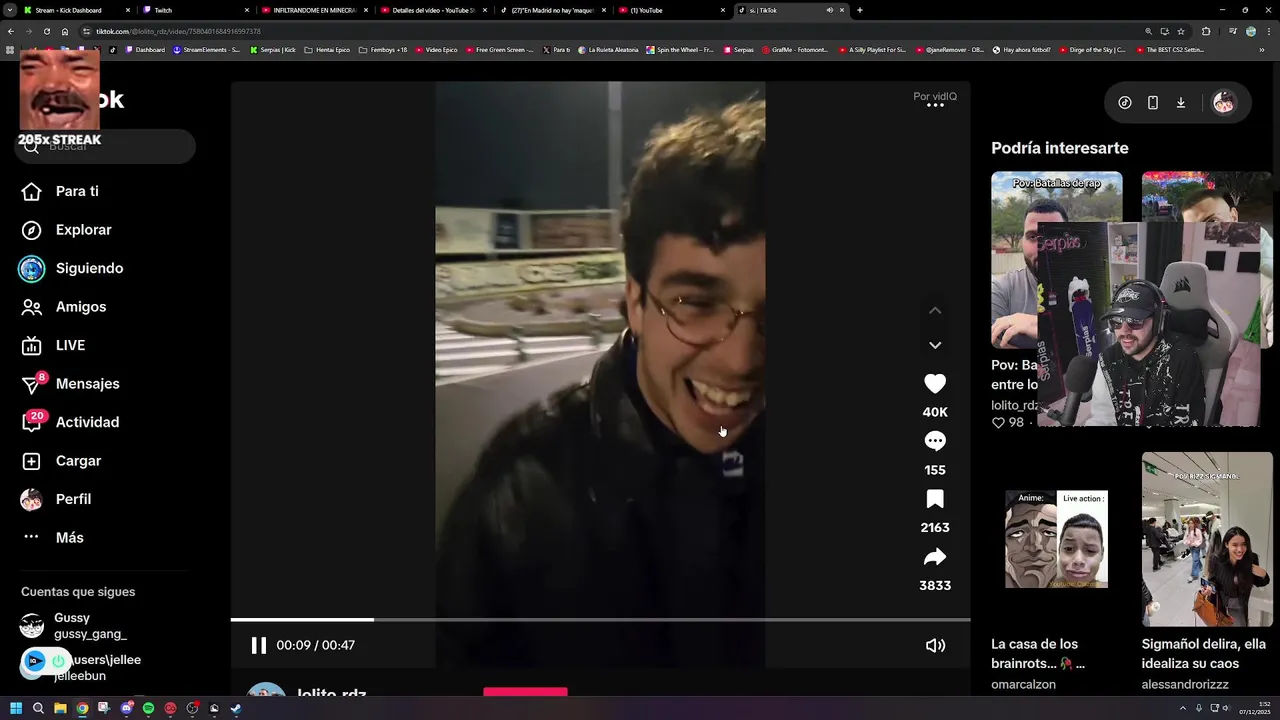Open a new browser tab
The height and width of the screenshot is (720, 1280).
click(x=860, y=10)
